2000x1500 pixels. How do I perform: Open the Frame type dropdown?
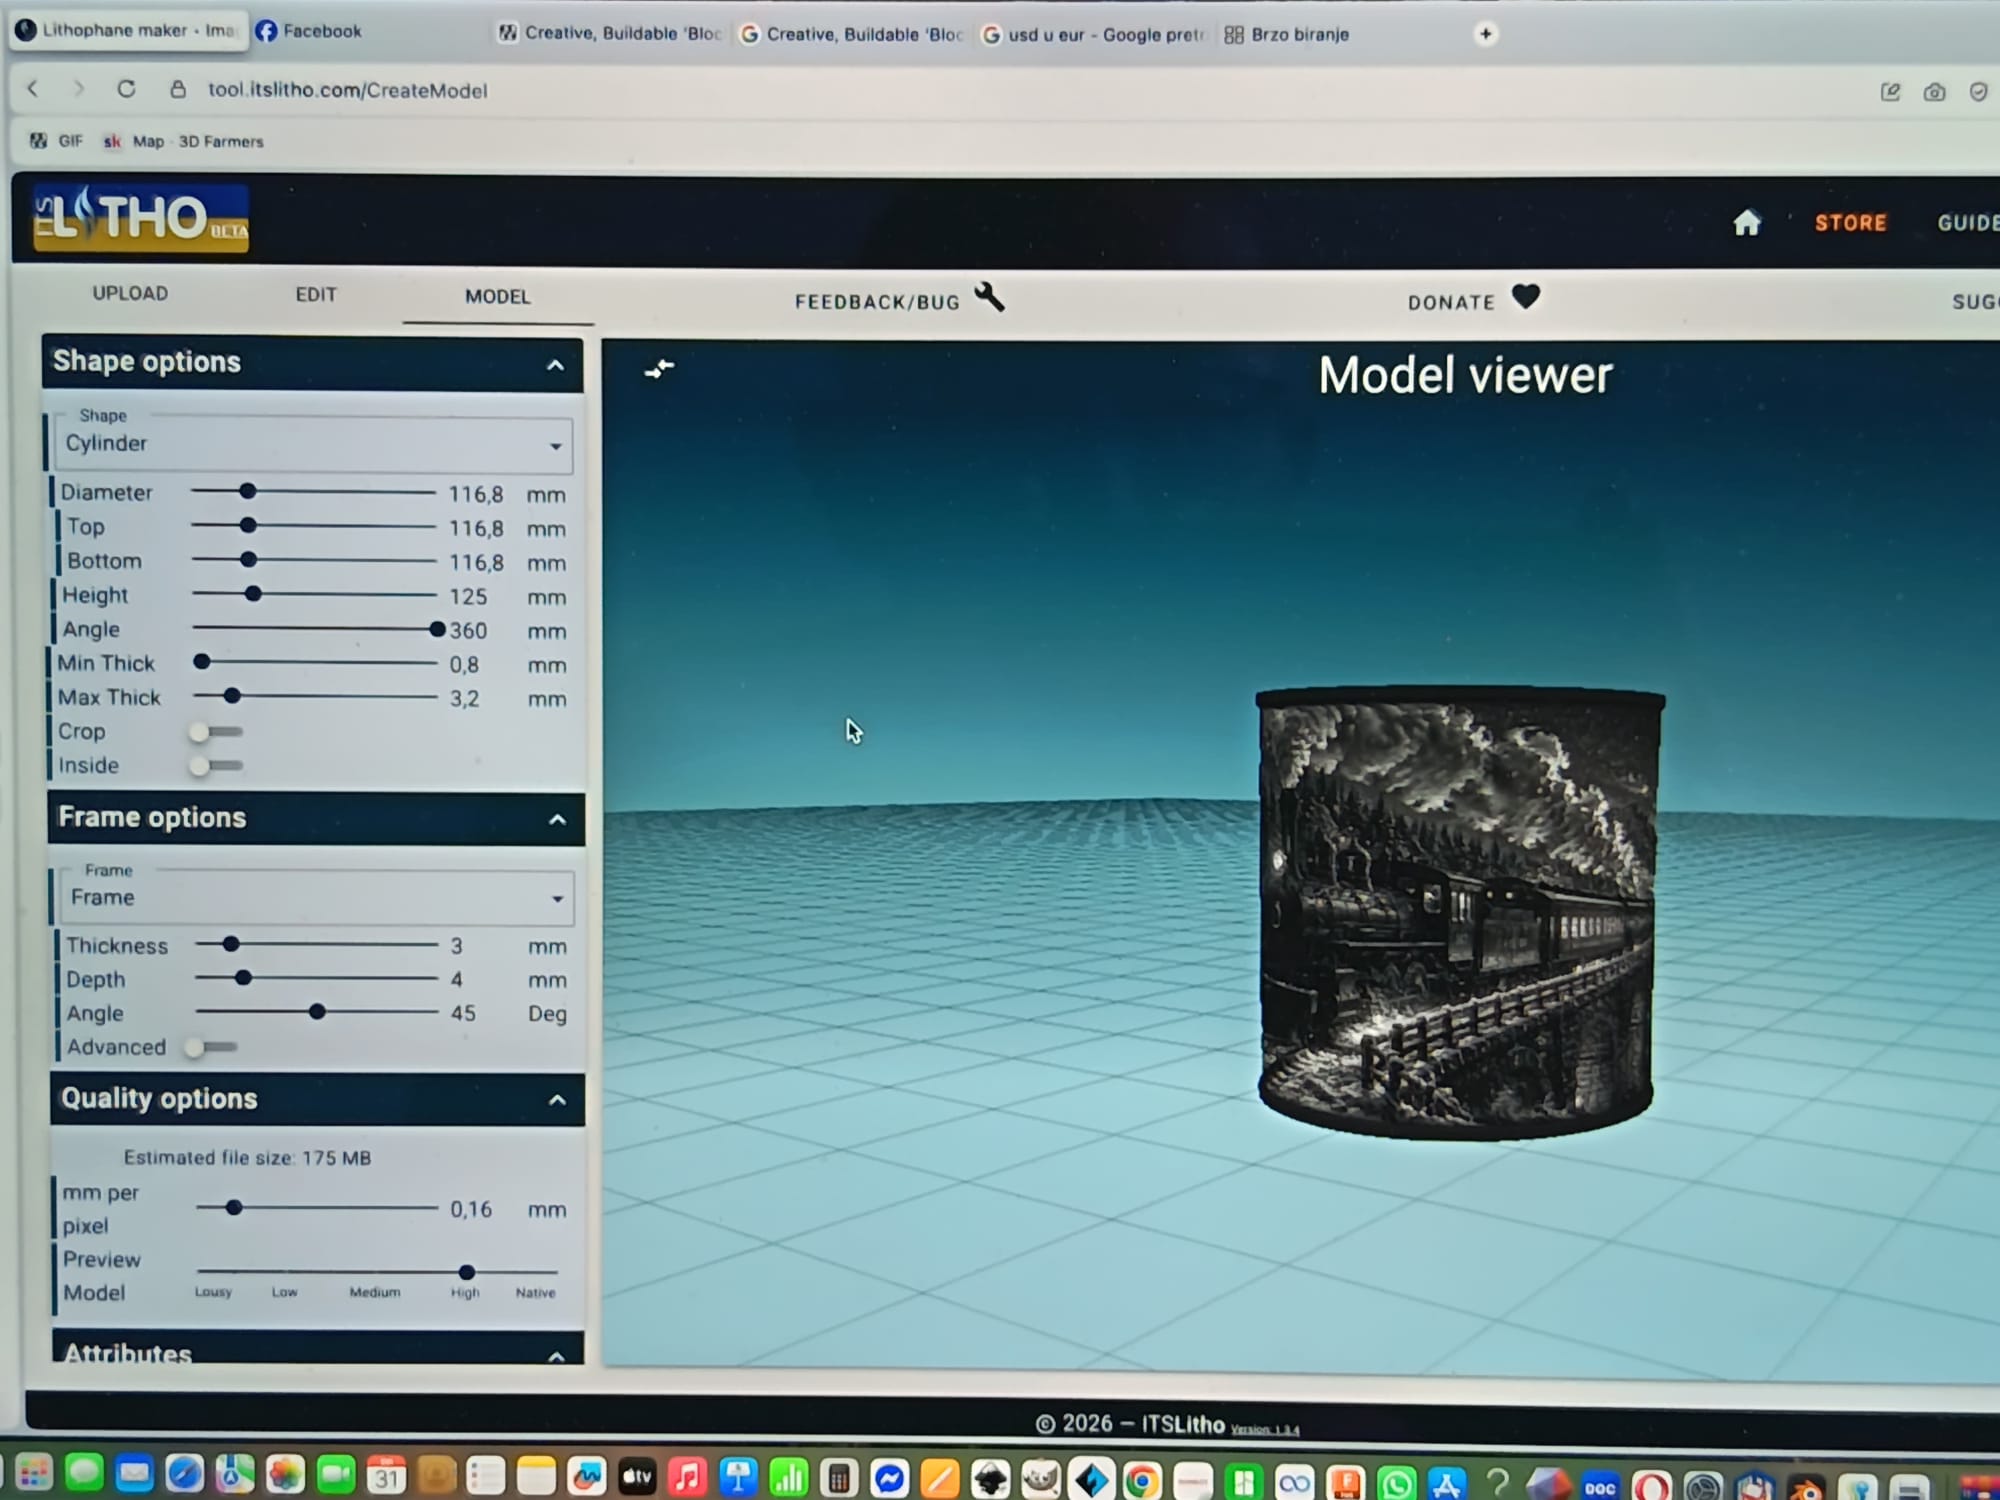[x=316, y=897]
